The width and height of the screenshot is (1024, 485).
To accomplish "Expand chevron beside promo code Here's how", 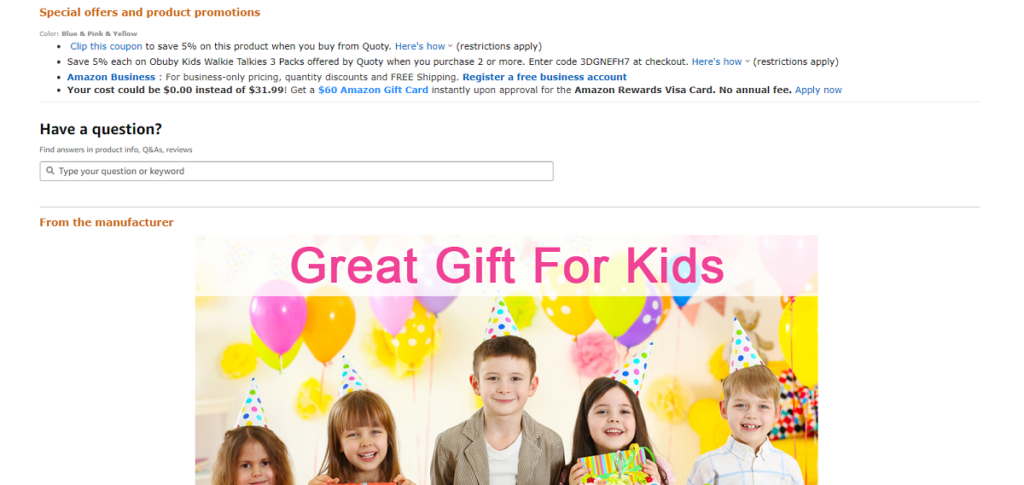I will point(748,62).
